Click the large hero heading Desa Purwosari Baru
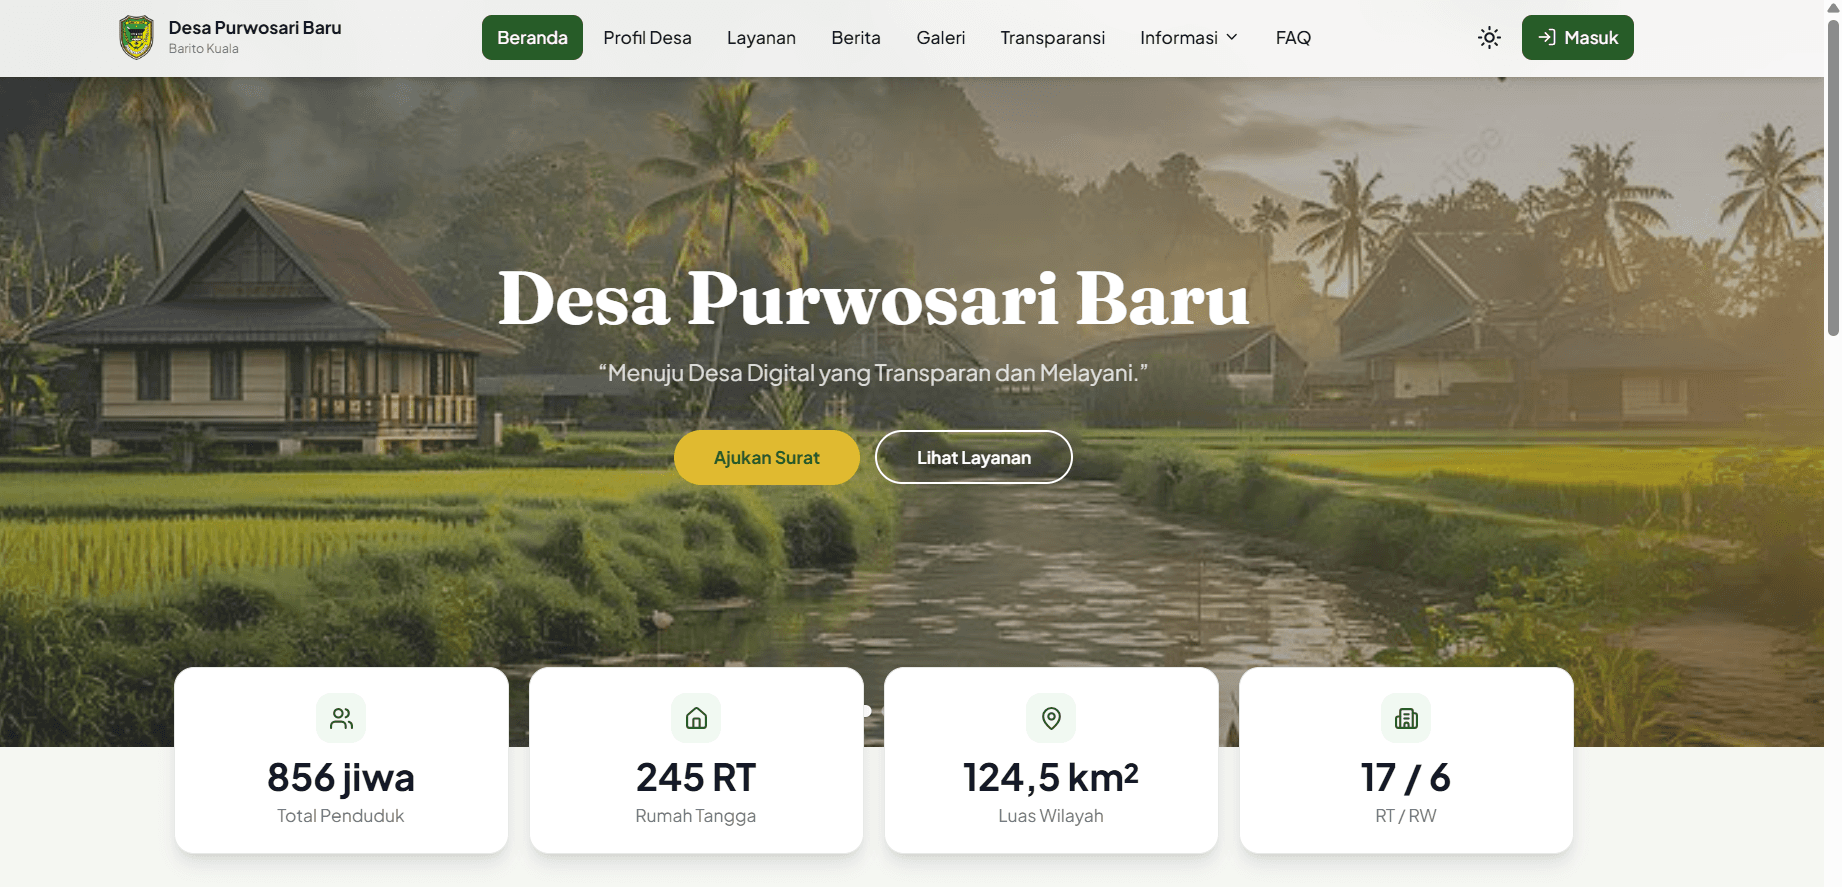The image size is (1842, 887). pyautogui.click(x=874, y=299)
